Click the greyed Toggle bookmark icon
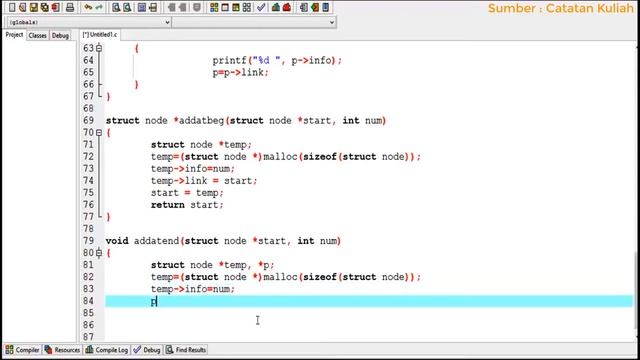This screenshot has width=640, height=360. (197, 7)
